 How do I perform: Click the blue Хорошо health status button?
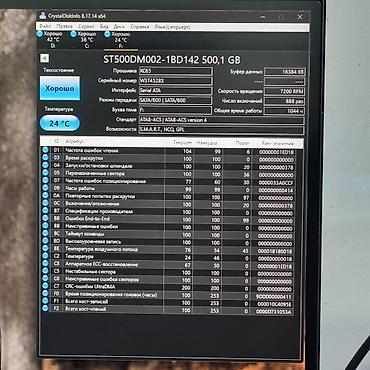click(x=60, y=88)
